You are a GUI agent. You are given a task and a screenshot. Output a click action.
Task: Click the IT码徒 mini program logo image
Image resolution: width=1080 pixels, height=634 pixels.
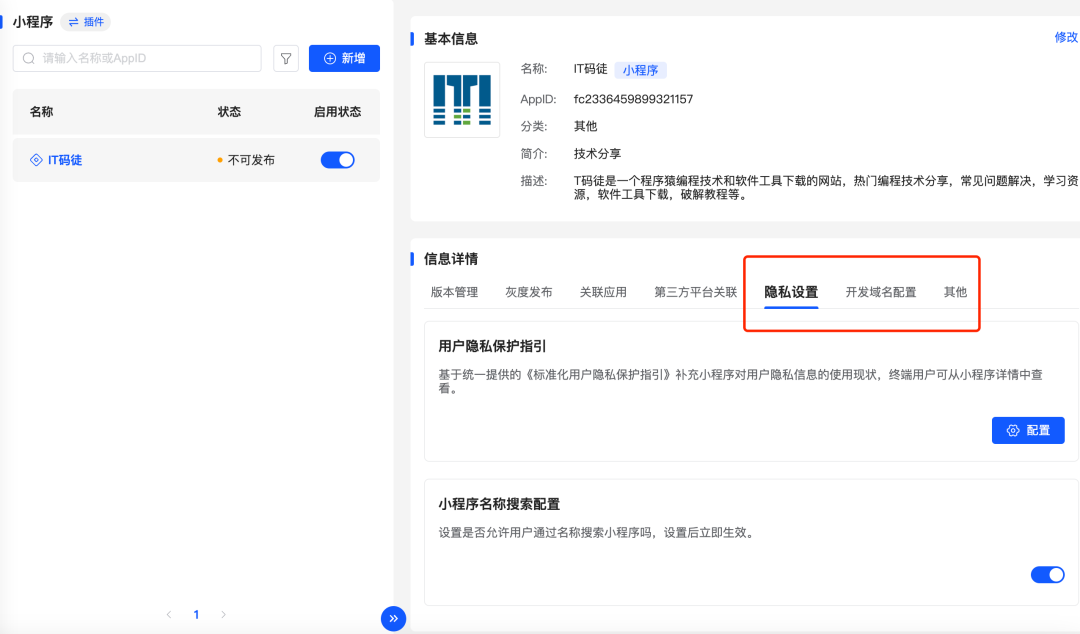(x=461, y=99)
